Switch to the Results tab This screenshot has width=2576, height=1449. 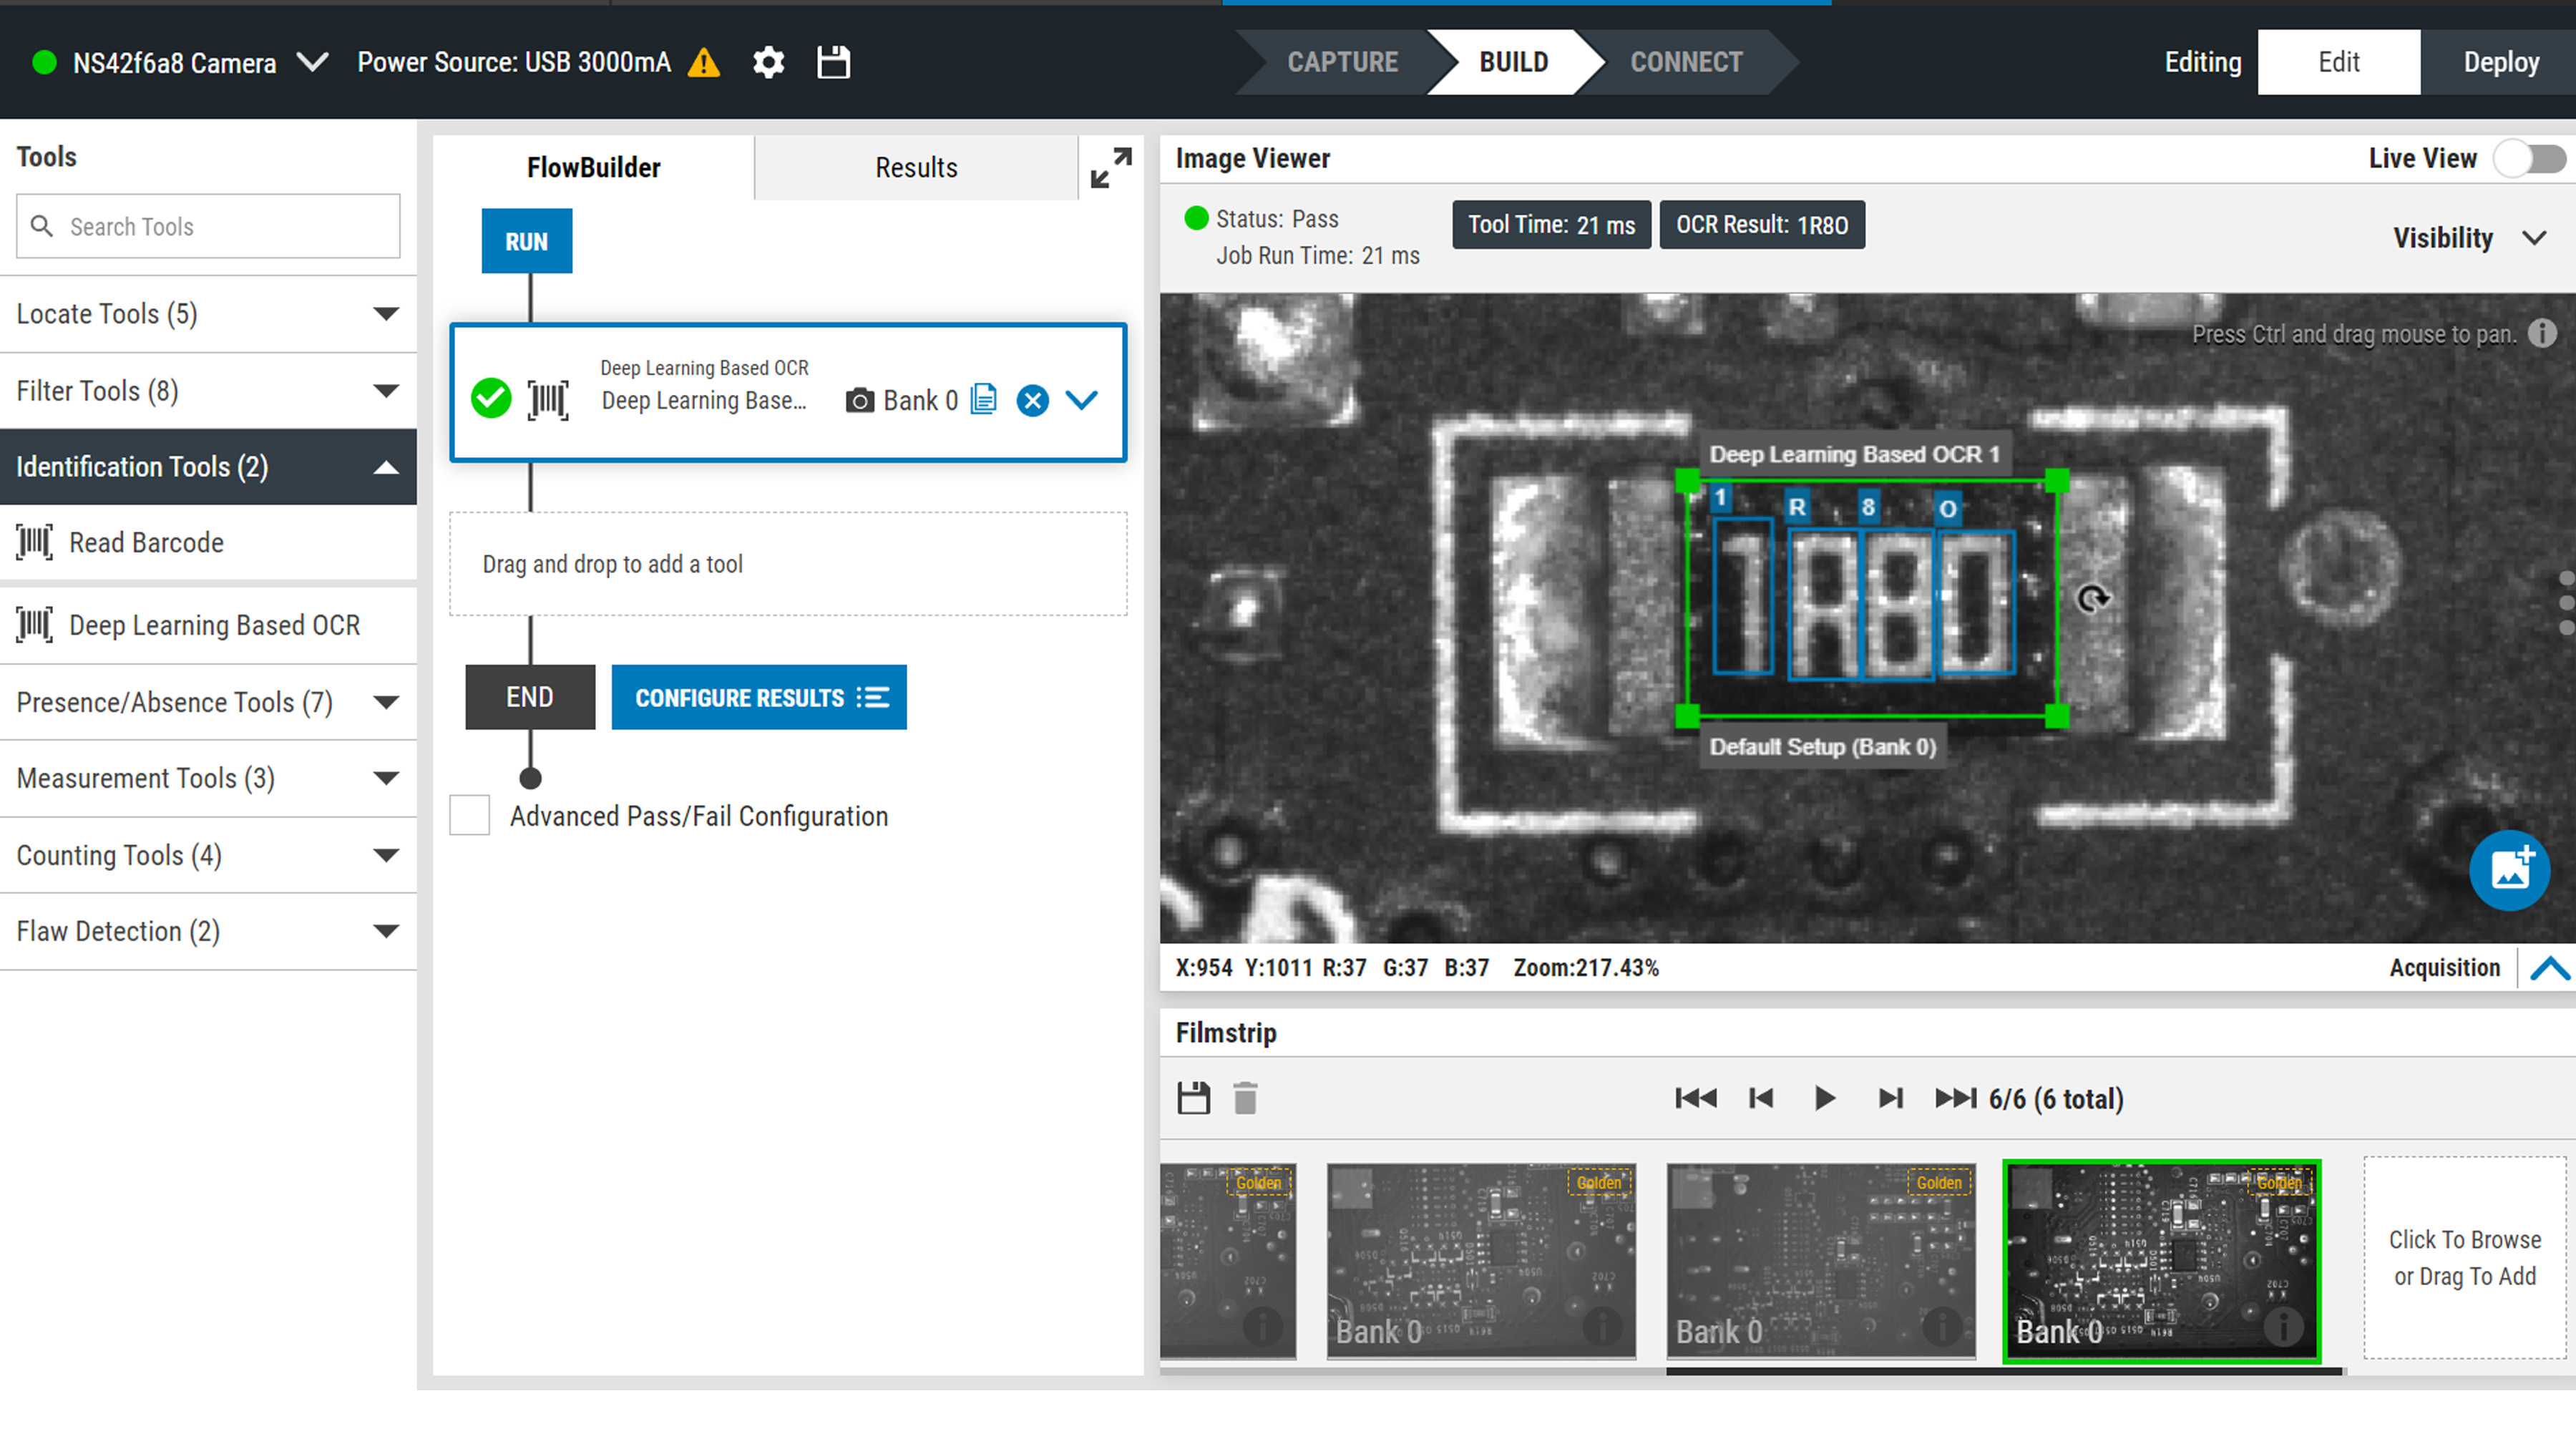(x=916, y=167)
